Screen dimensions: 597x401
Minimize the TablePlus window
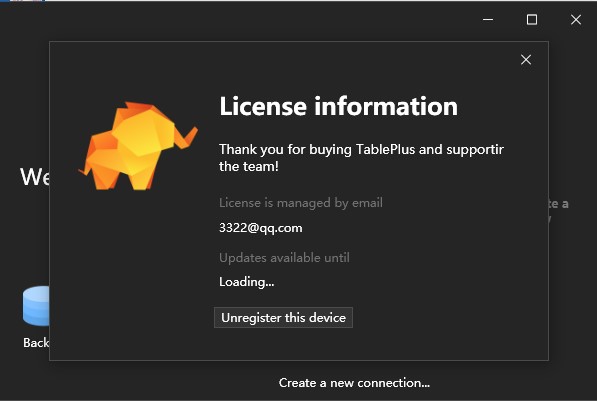coord(488,19)
